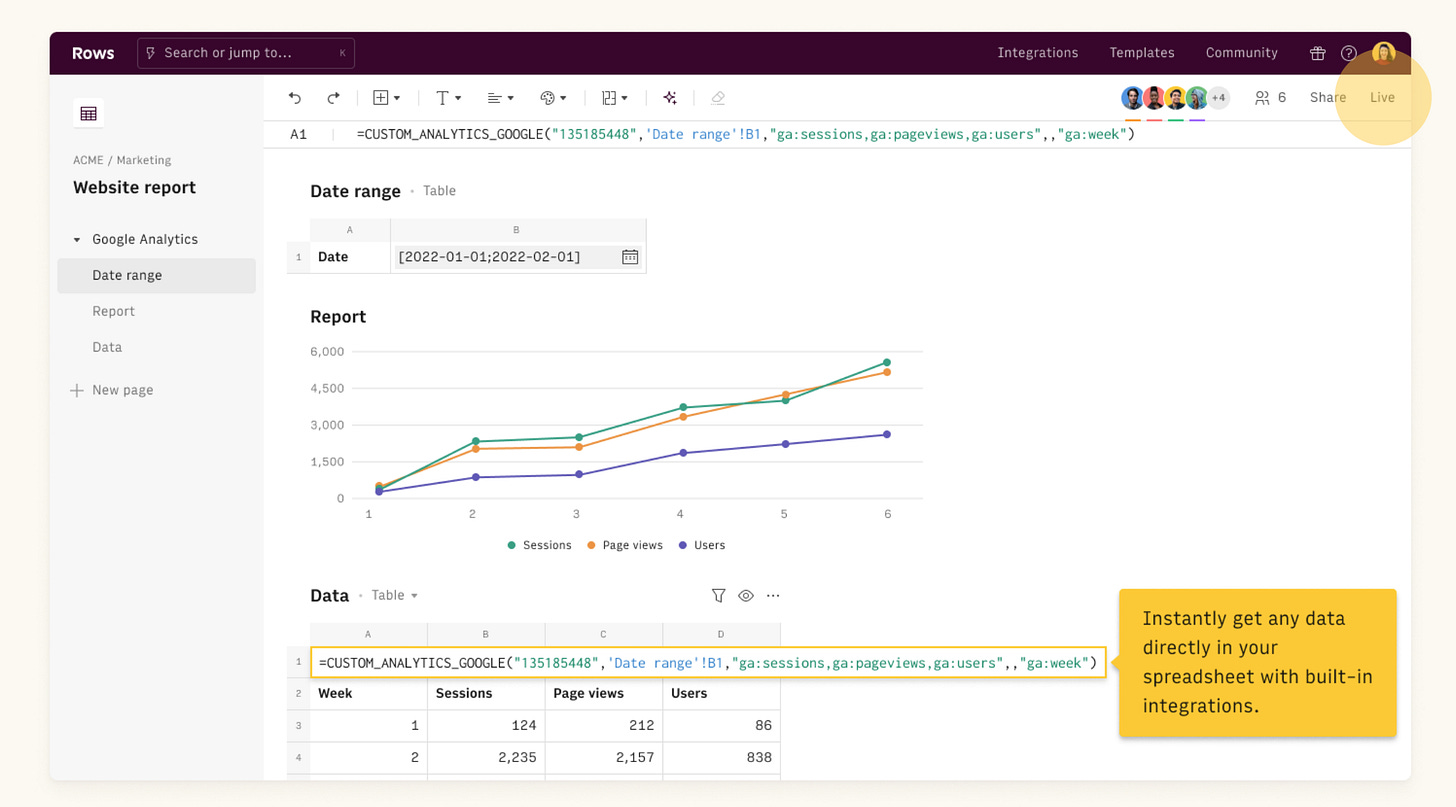The image size is (1456, 807).
Task: Toggle the eye visibility icon
Action: point(745,595)
